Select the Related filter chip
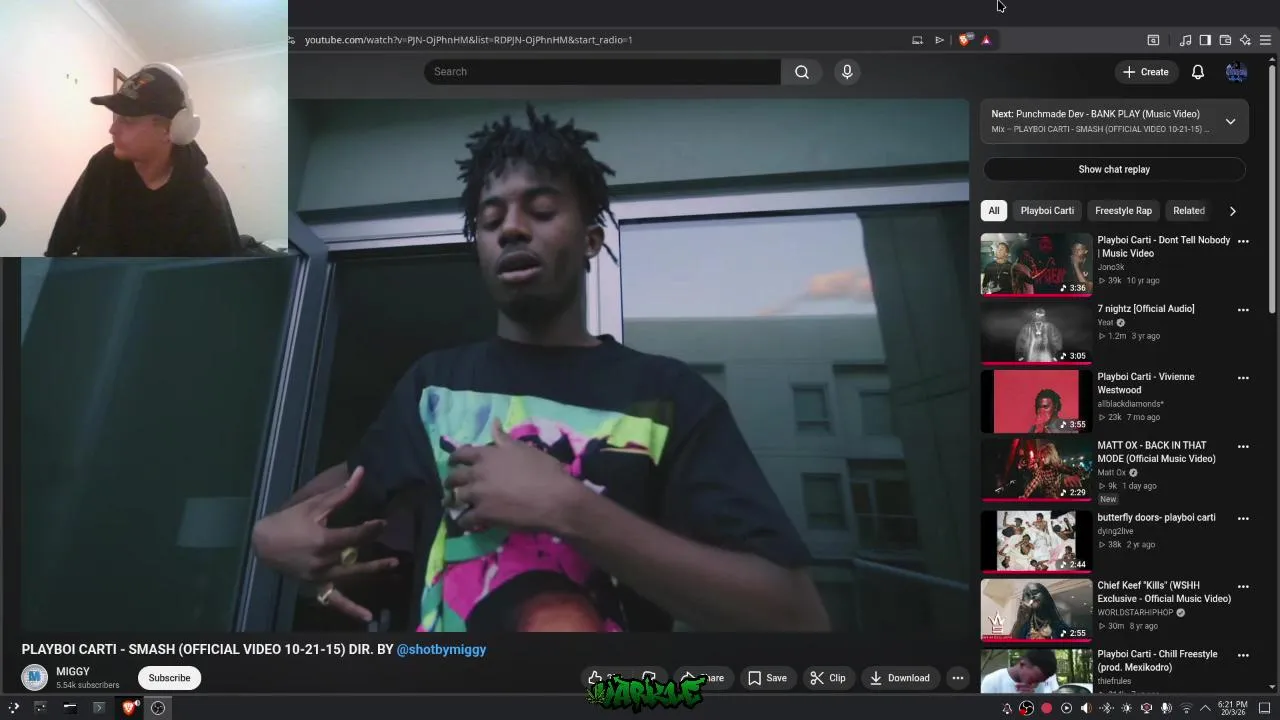 coord(1188,210)
